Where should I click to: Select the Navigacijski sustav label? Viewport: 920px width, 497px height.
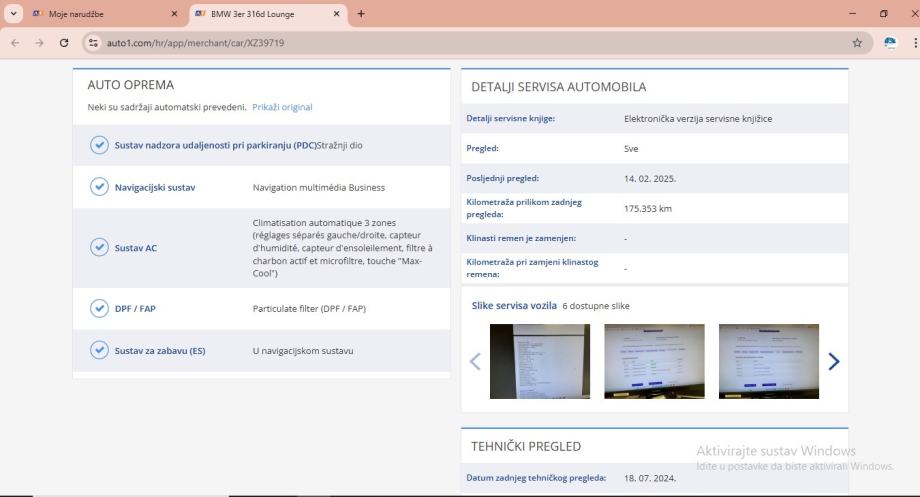tap(155, 188)
